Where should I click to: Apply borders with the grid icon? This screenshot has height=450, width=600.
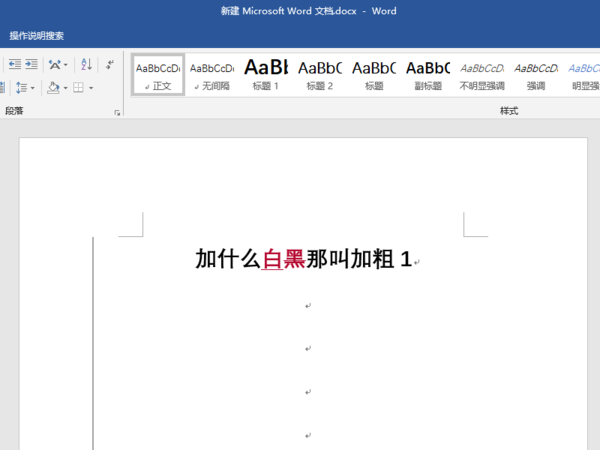(x=78, y=88)
